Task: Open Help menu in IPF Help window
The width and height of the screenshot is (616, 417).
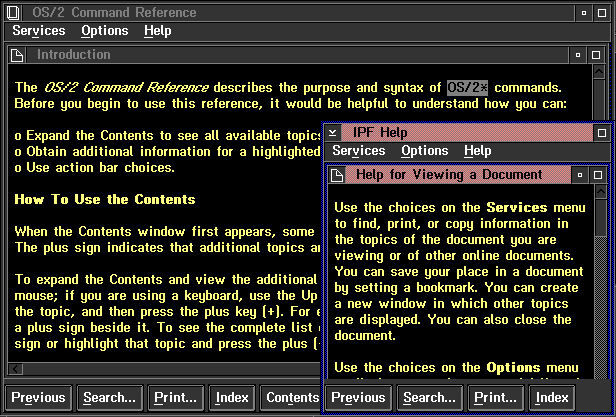Action: click(478, 151)
